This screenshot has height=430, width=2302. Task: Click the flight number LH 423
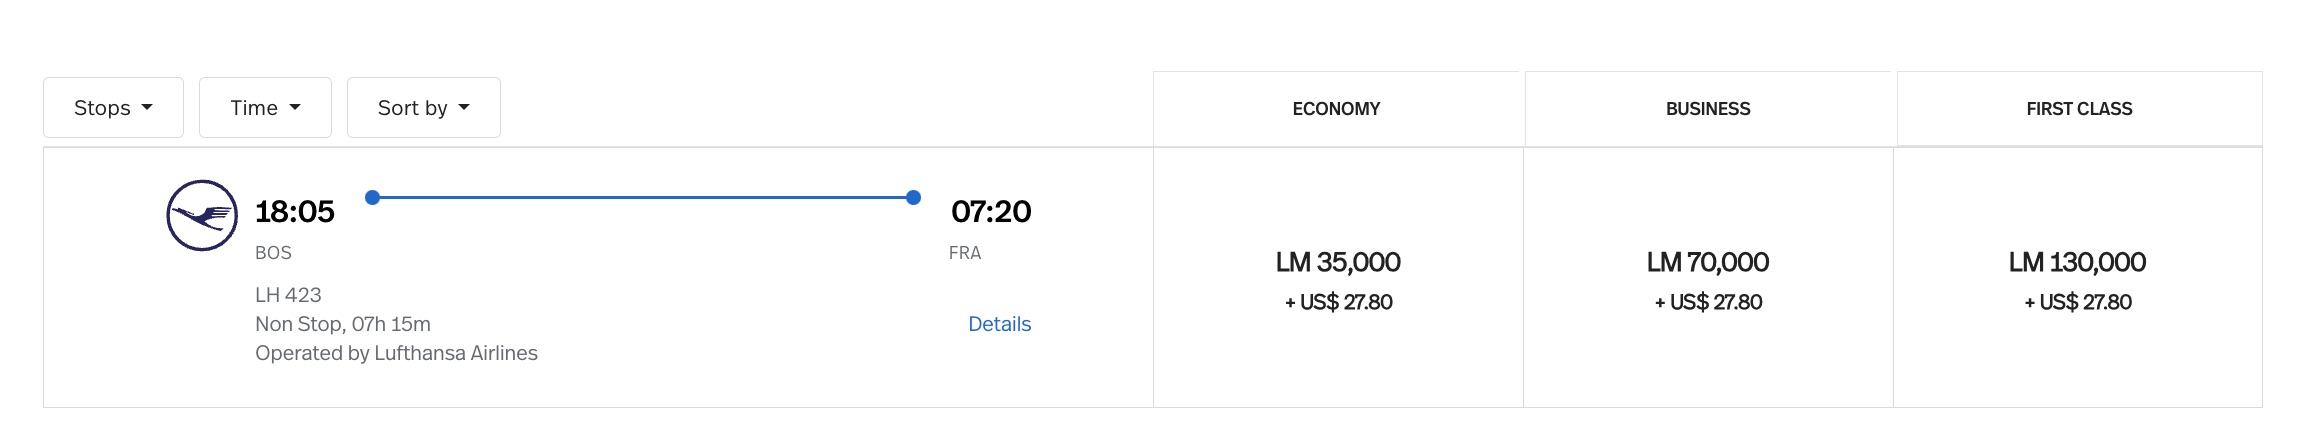pyautogui.click(x=288, y=295)
